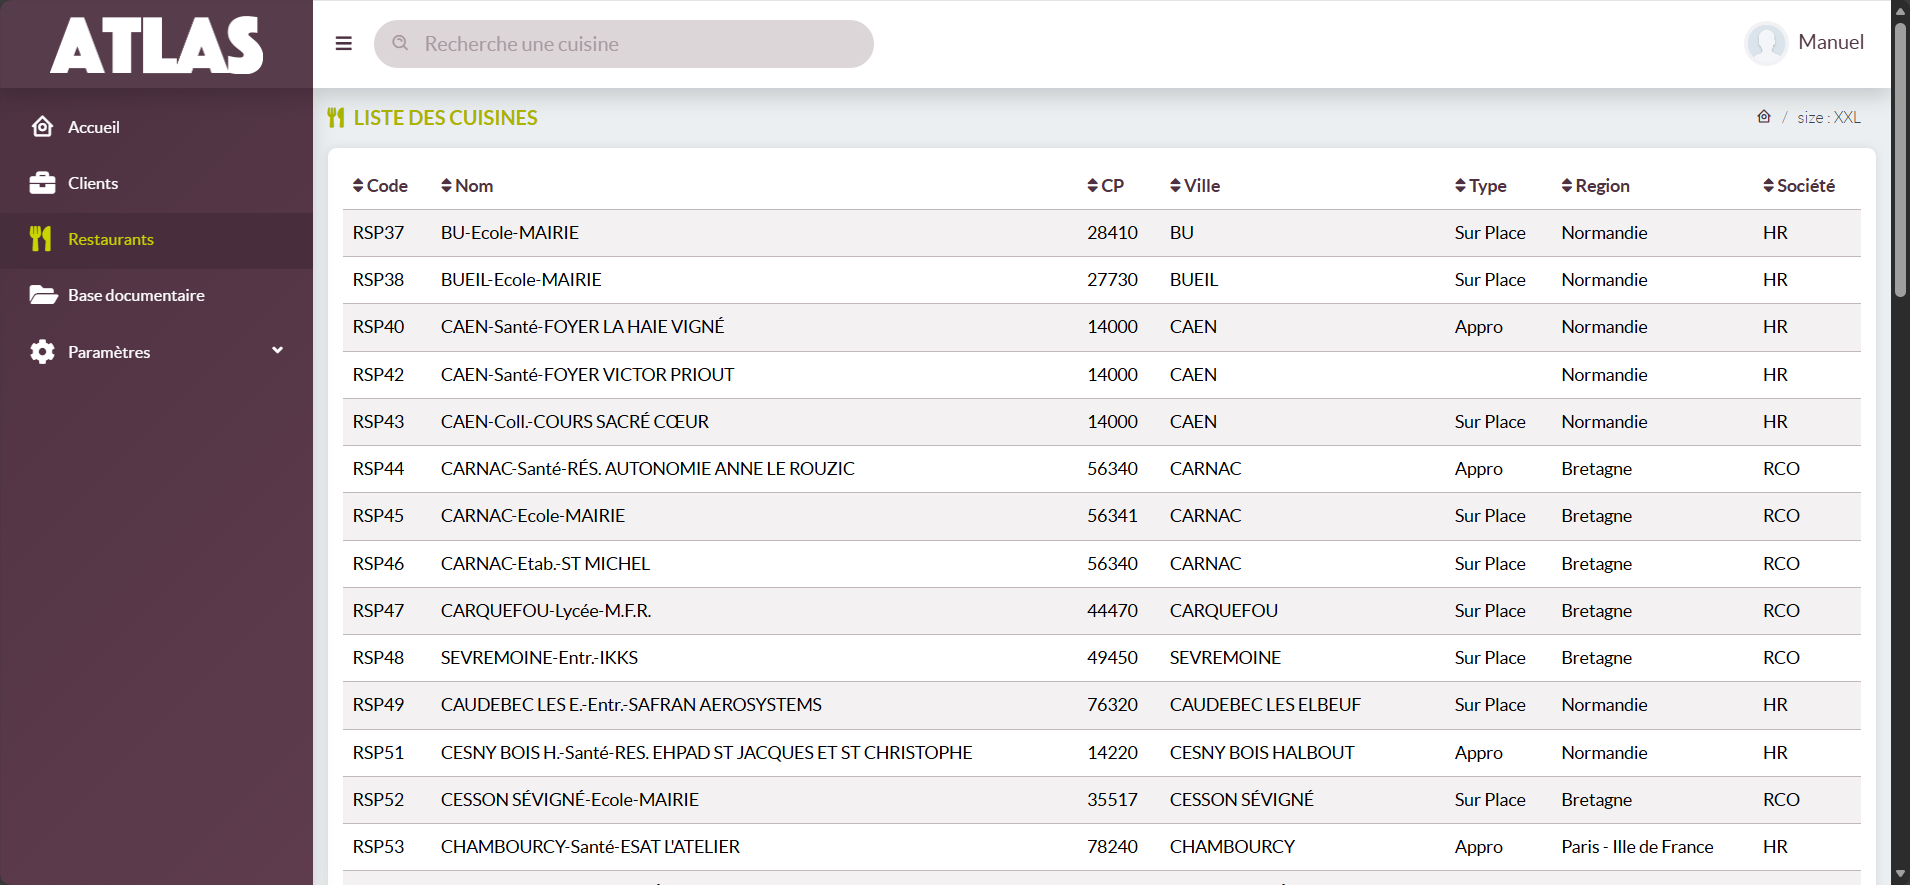The image size is (1910, 885).
Task: Click code RSP42 cell
Action: 379,375
